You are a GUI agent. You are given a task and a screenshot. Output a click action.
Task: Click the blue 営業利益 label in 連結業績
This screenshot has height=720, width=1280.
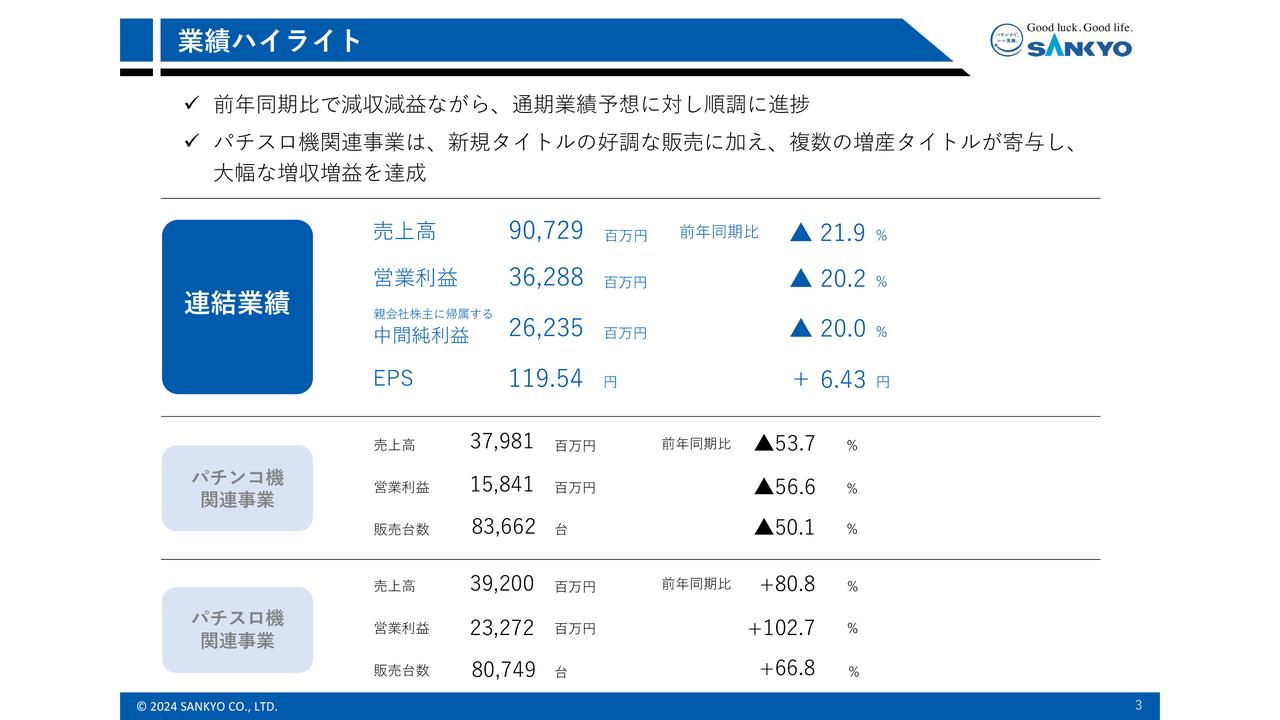[x=415, y=278]
